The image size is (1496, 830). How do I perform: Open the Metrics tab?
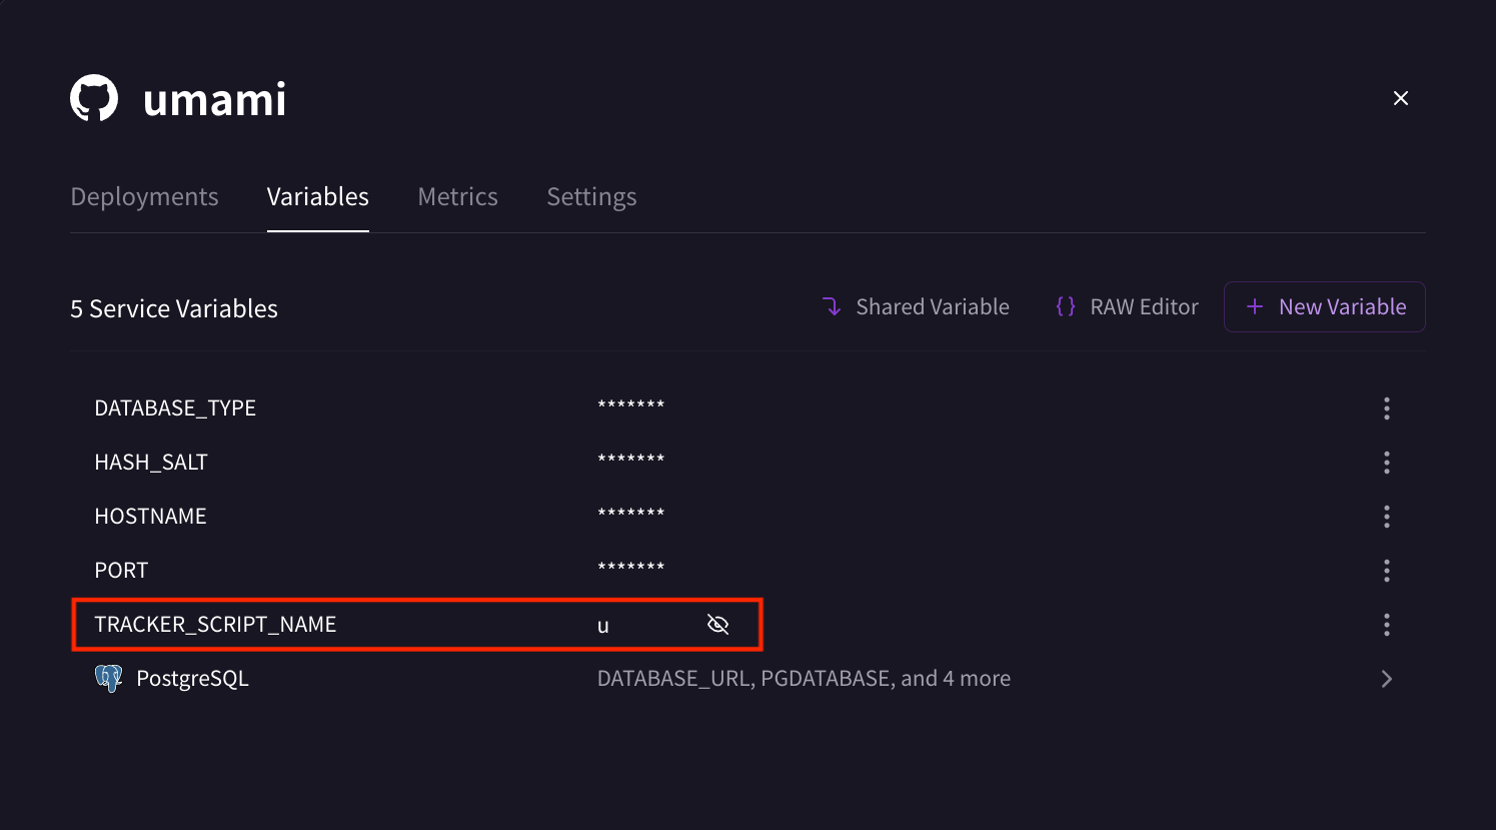tap(458, 196)
